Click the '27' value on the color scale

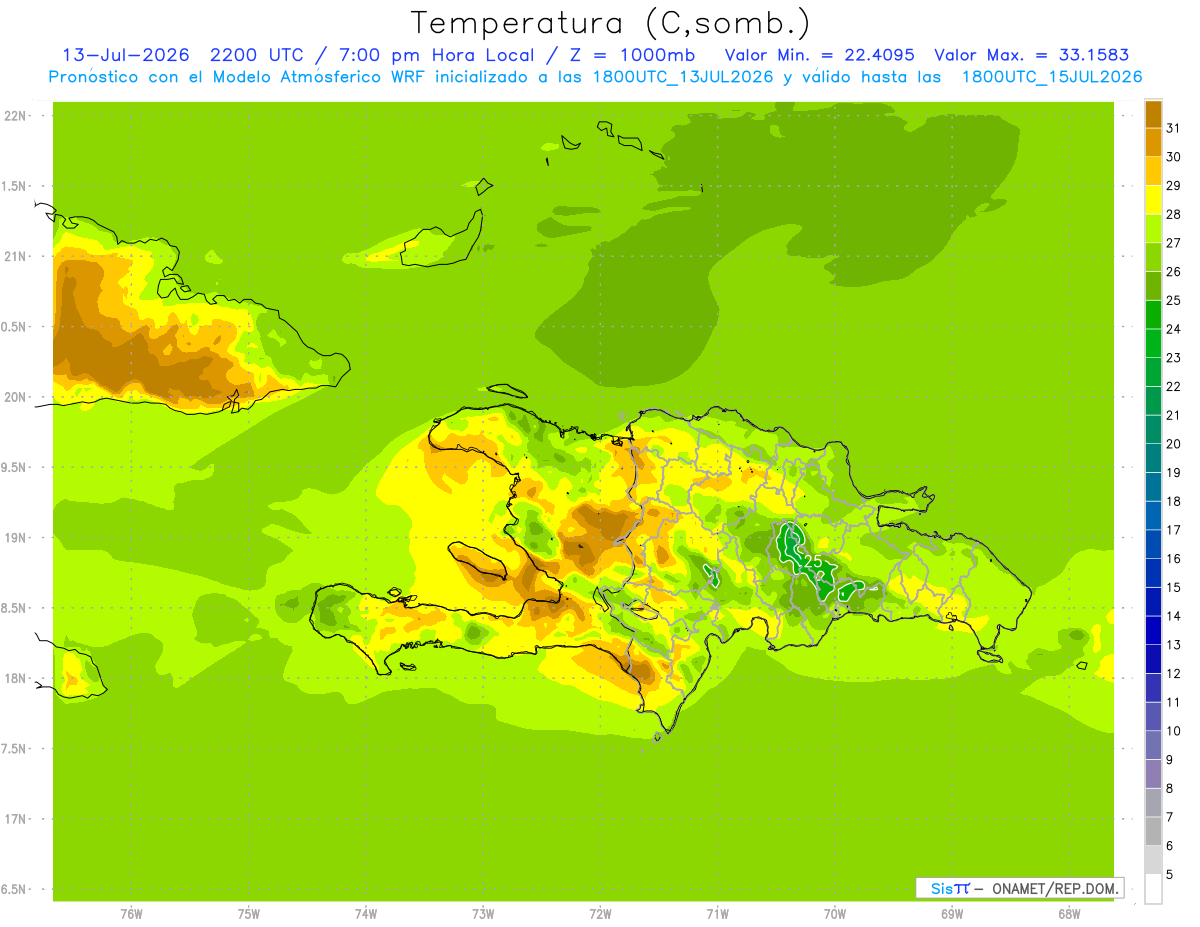(1174, 242)
